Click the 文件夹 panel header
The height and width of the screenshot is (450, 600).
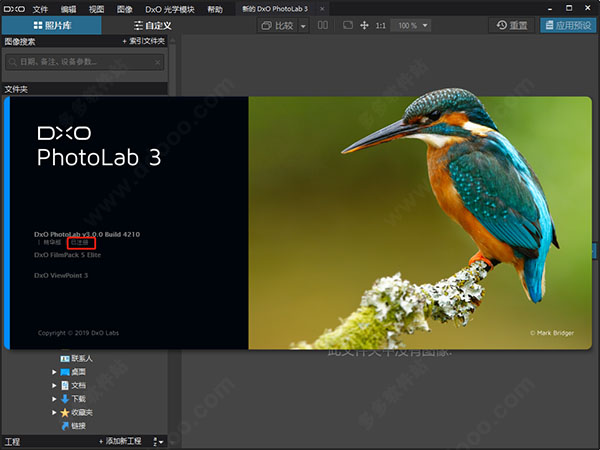85,89
